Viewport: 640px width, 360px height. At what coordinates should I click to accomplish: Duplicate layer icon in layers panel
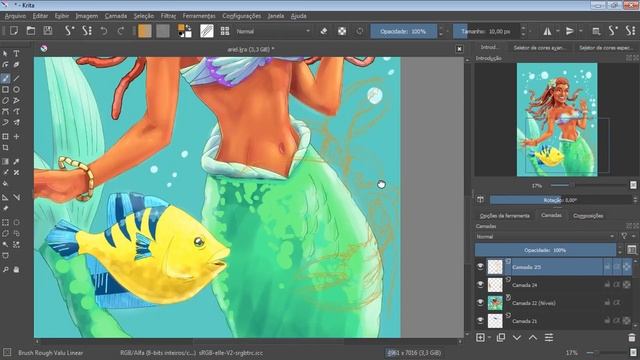(x=501, y=338)
